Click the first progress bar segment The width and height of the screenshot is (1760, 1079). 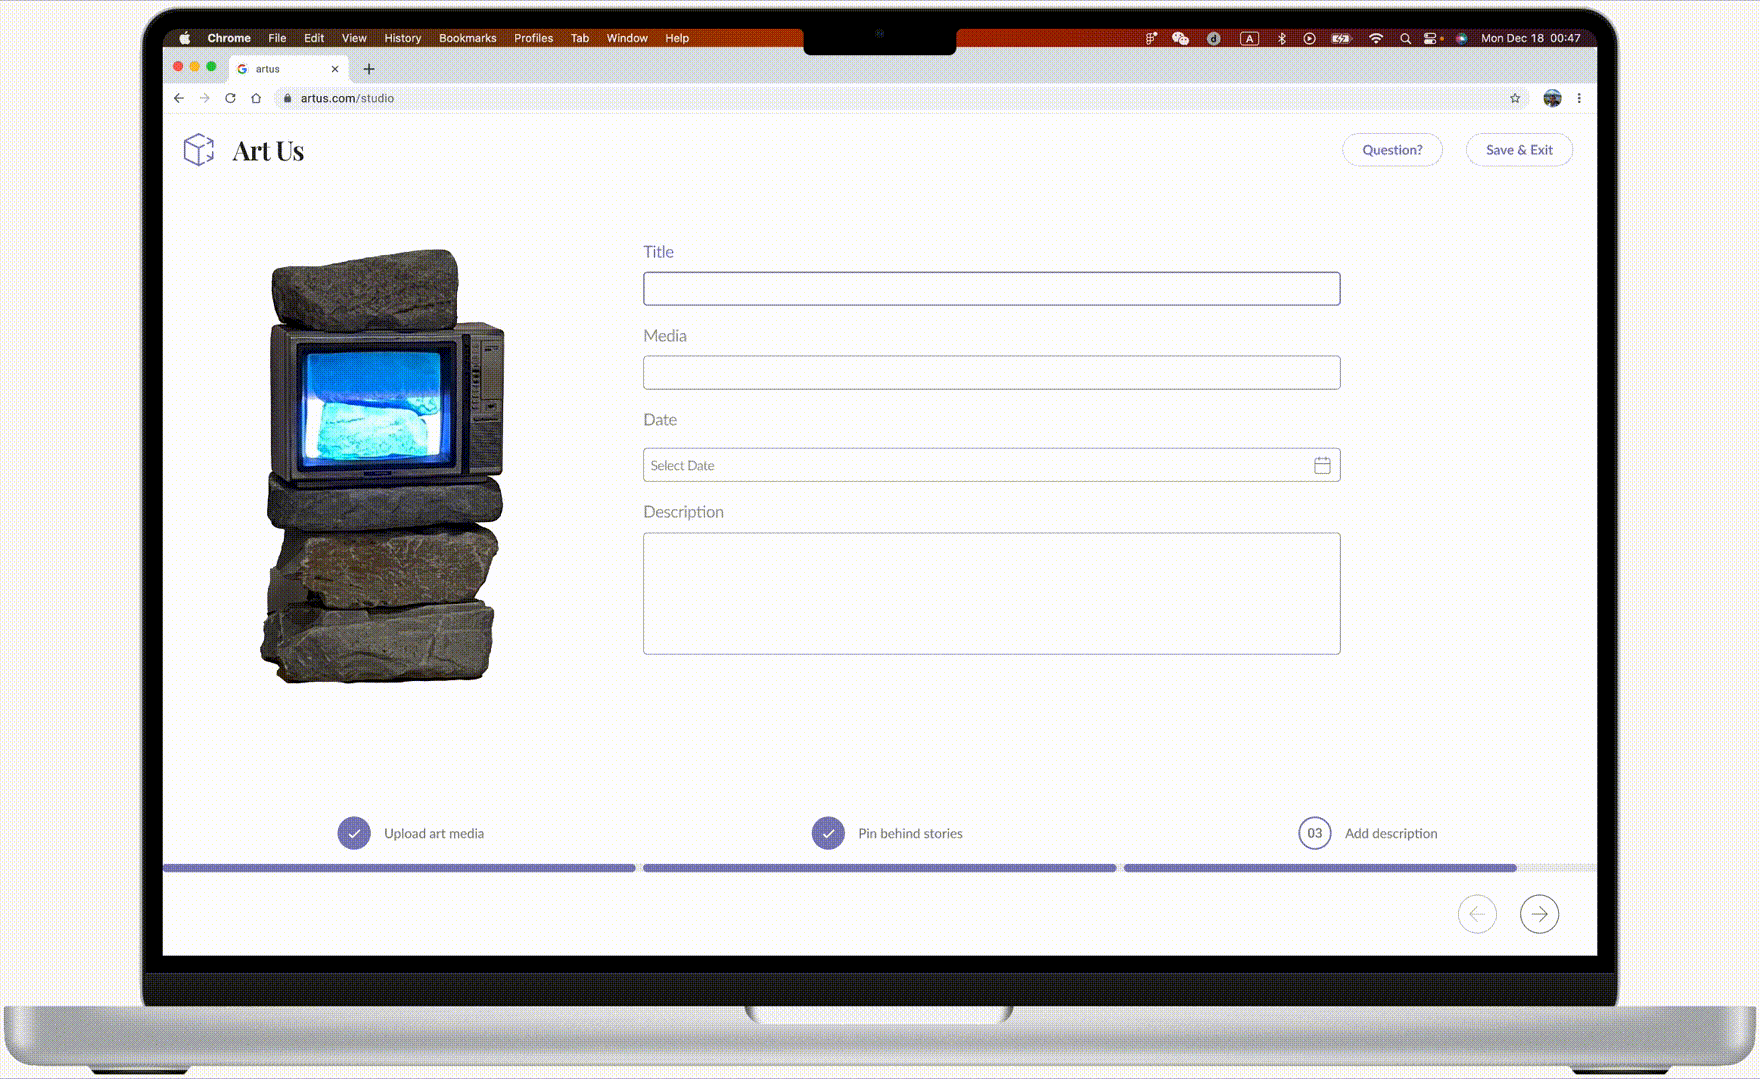point(399,868)
